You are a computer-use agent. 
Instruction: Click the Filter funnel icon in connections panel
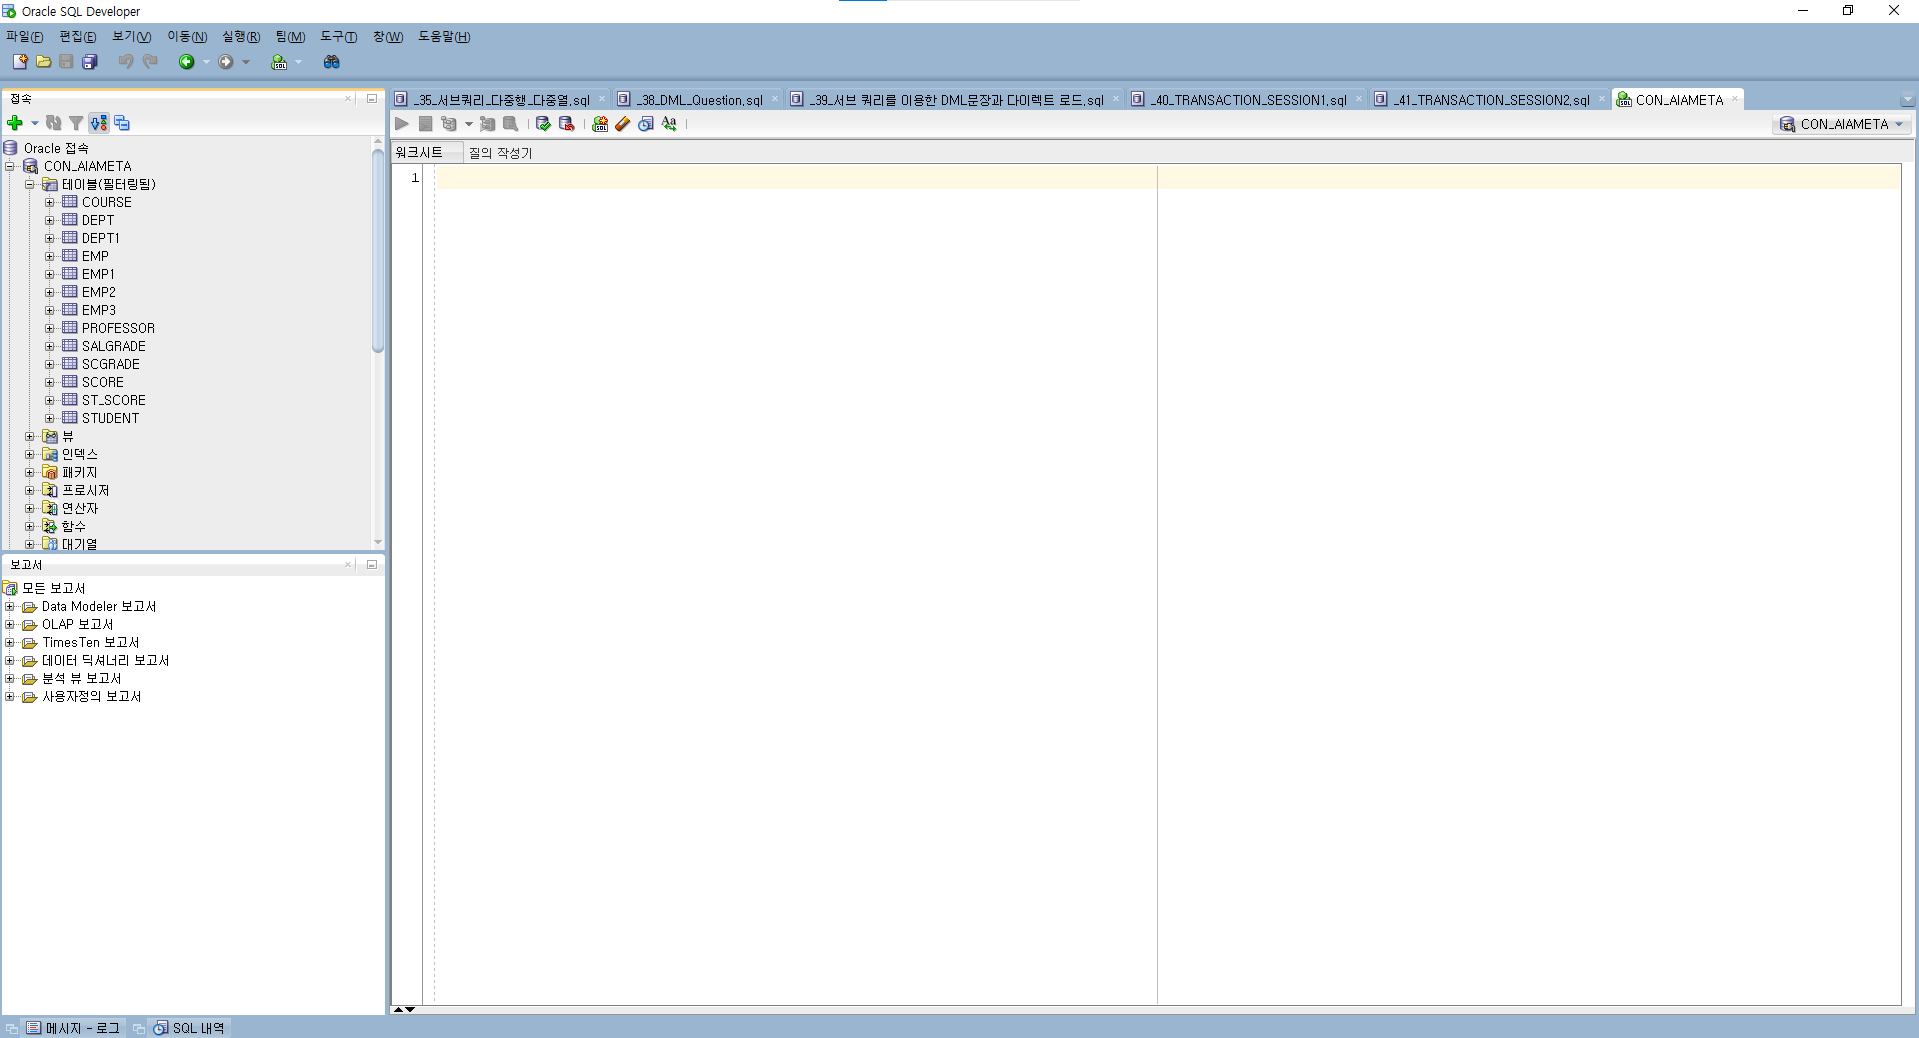[76, 123]
